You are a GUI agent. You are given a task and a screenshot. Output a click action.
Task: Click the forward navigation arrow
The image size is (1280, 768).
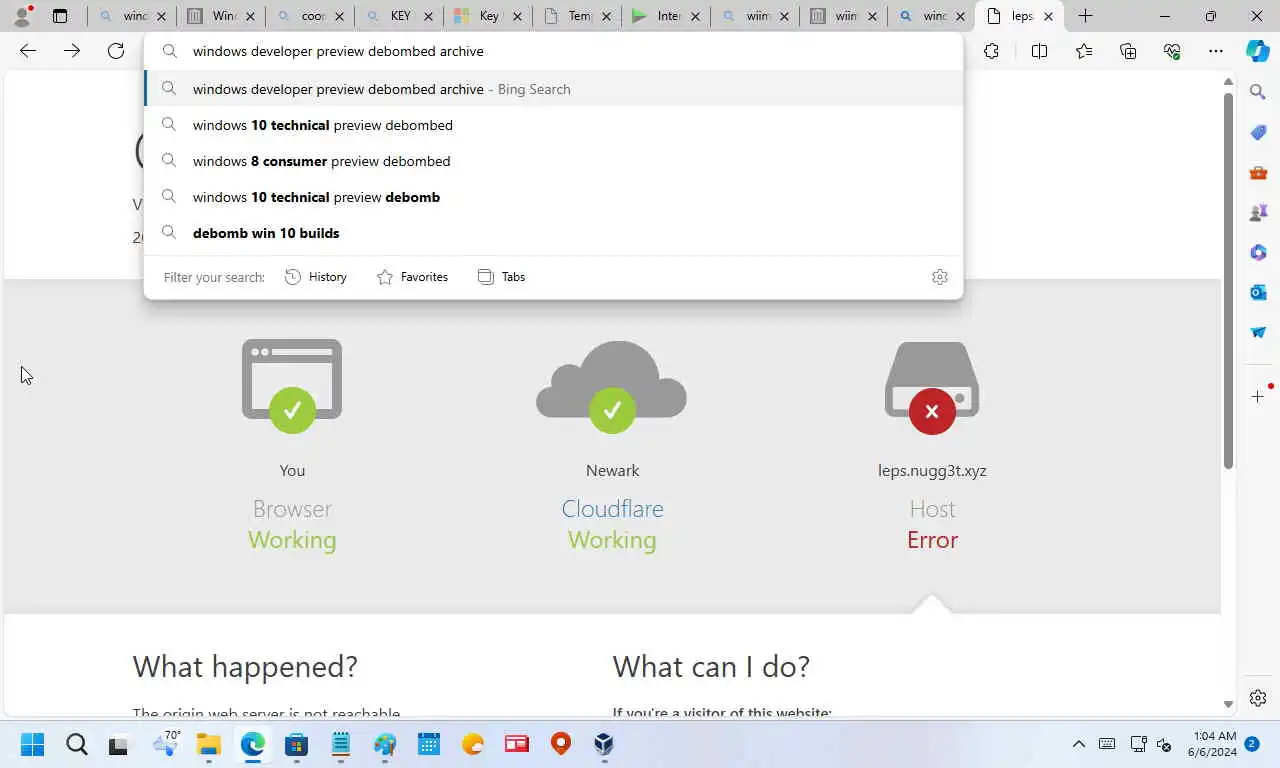click(x=72, y=51)
